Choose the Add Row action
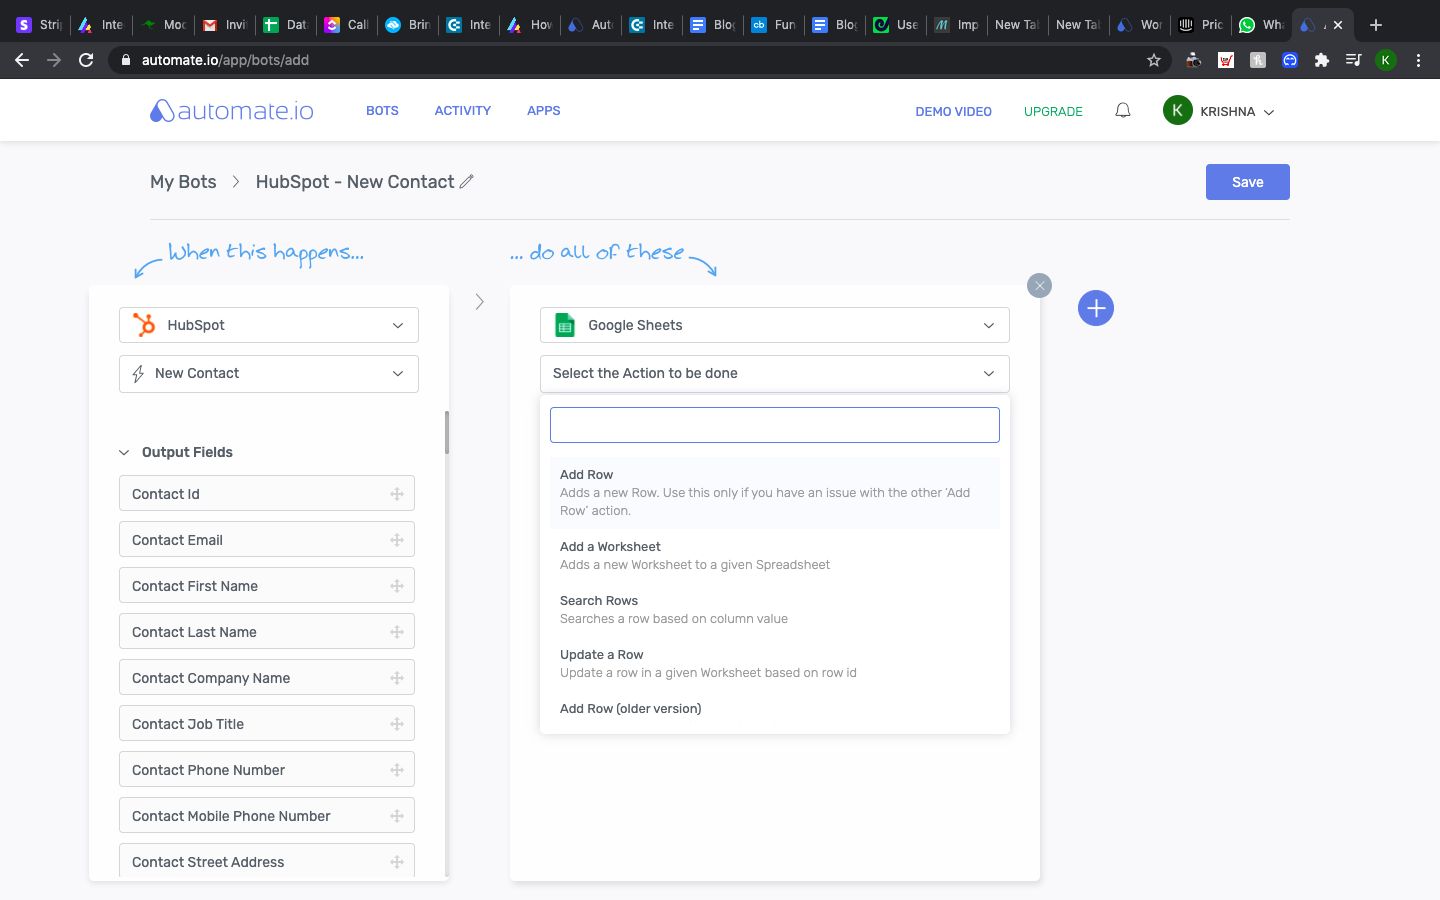 click(x=775, y=493)
